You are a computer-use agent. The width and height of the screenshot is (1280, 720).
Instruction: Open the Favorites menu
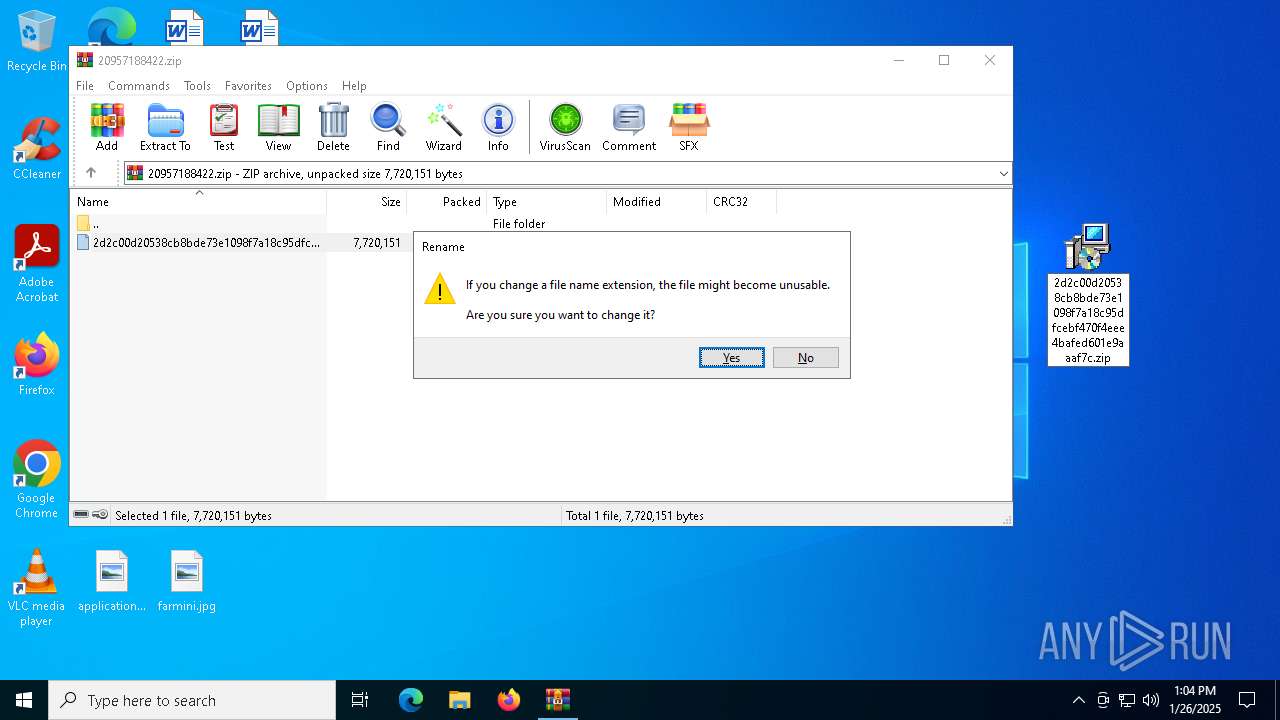pos(248,86)
